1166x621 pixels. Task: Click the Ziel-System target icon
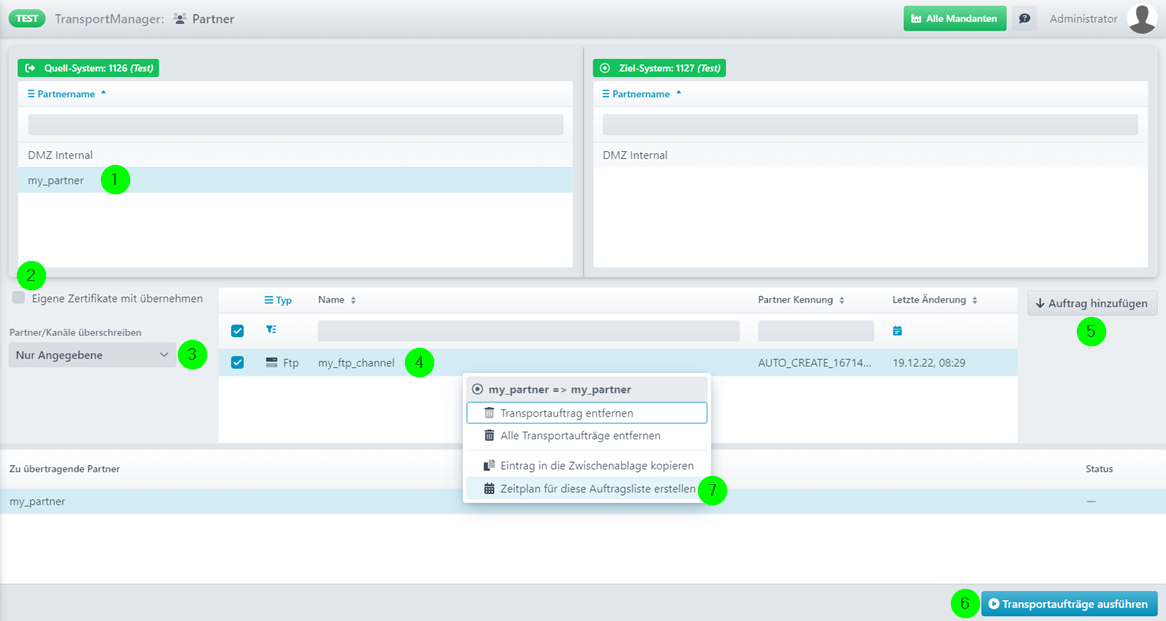point(605,68)
